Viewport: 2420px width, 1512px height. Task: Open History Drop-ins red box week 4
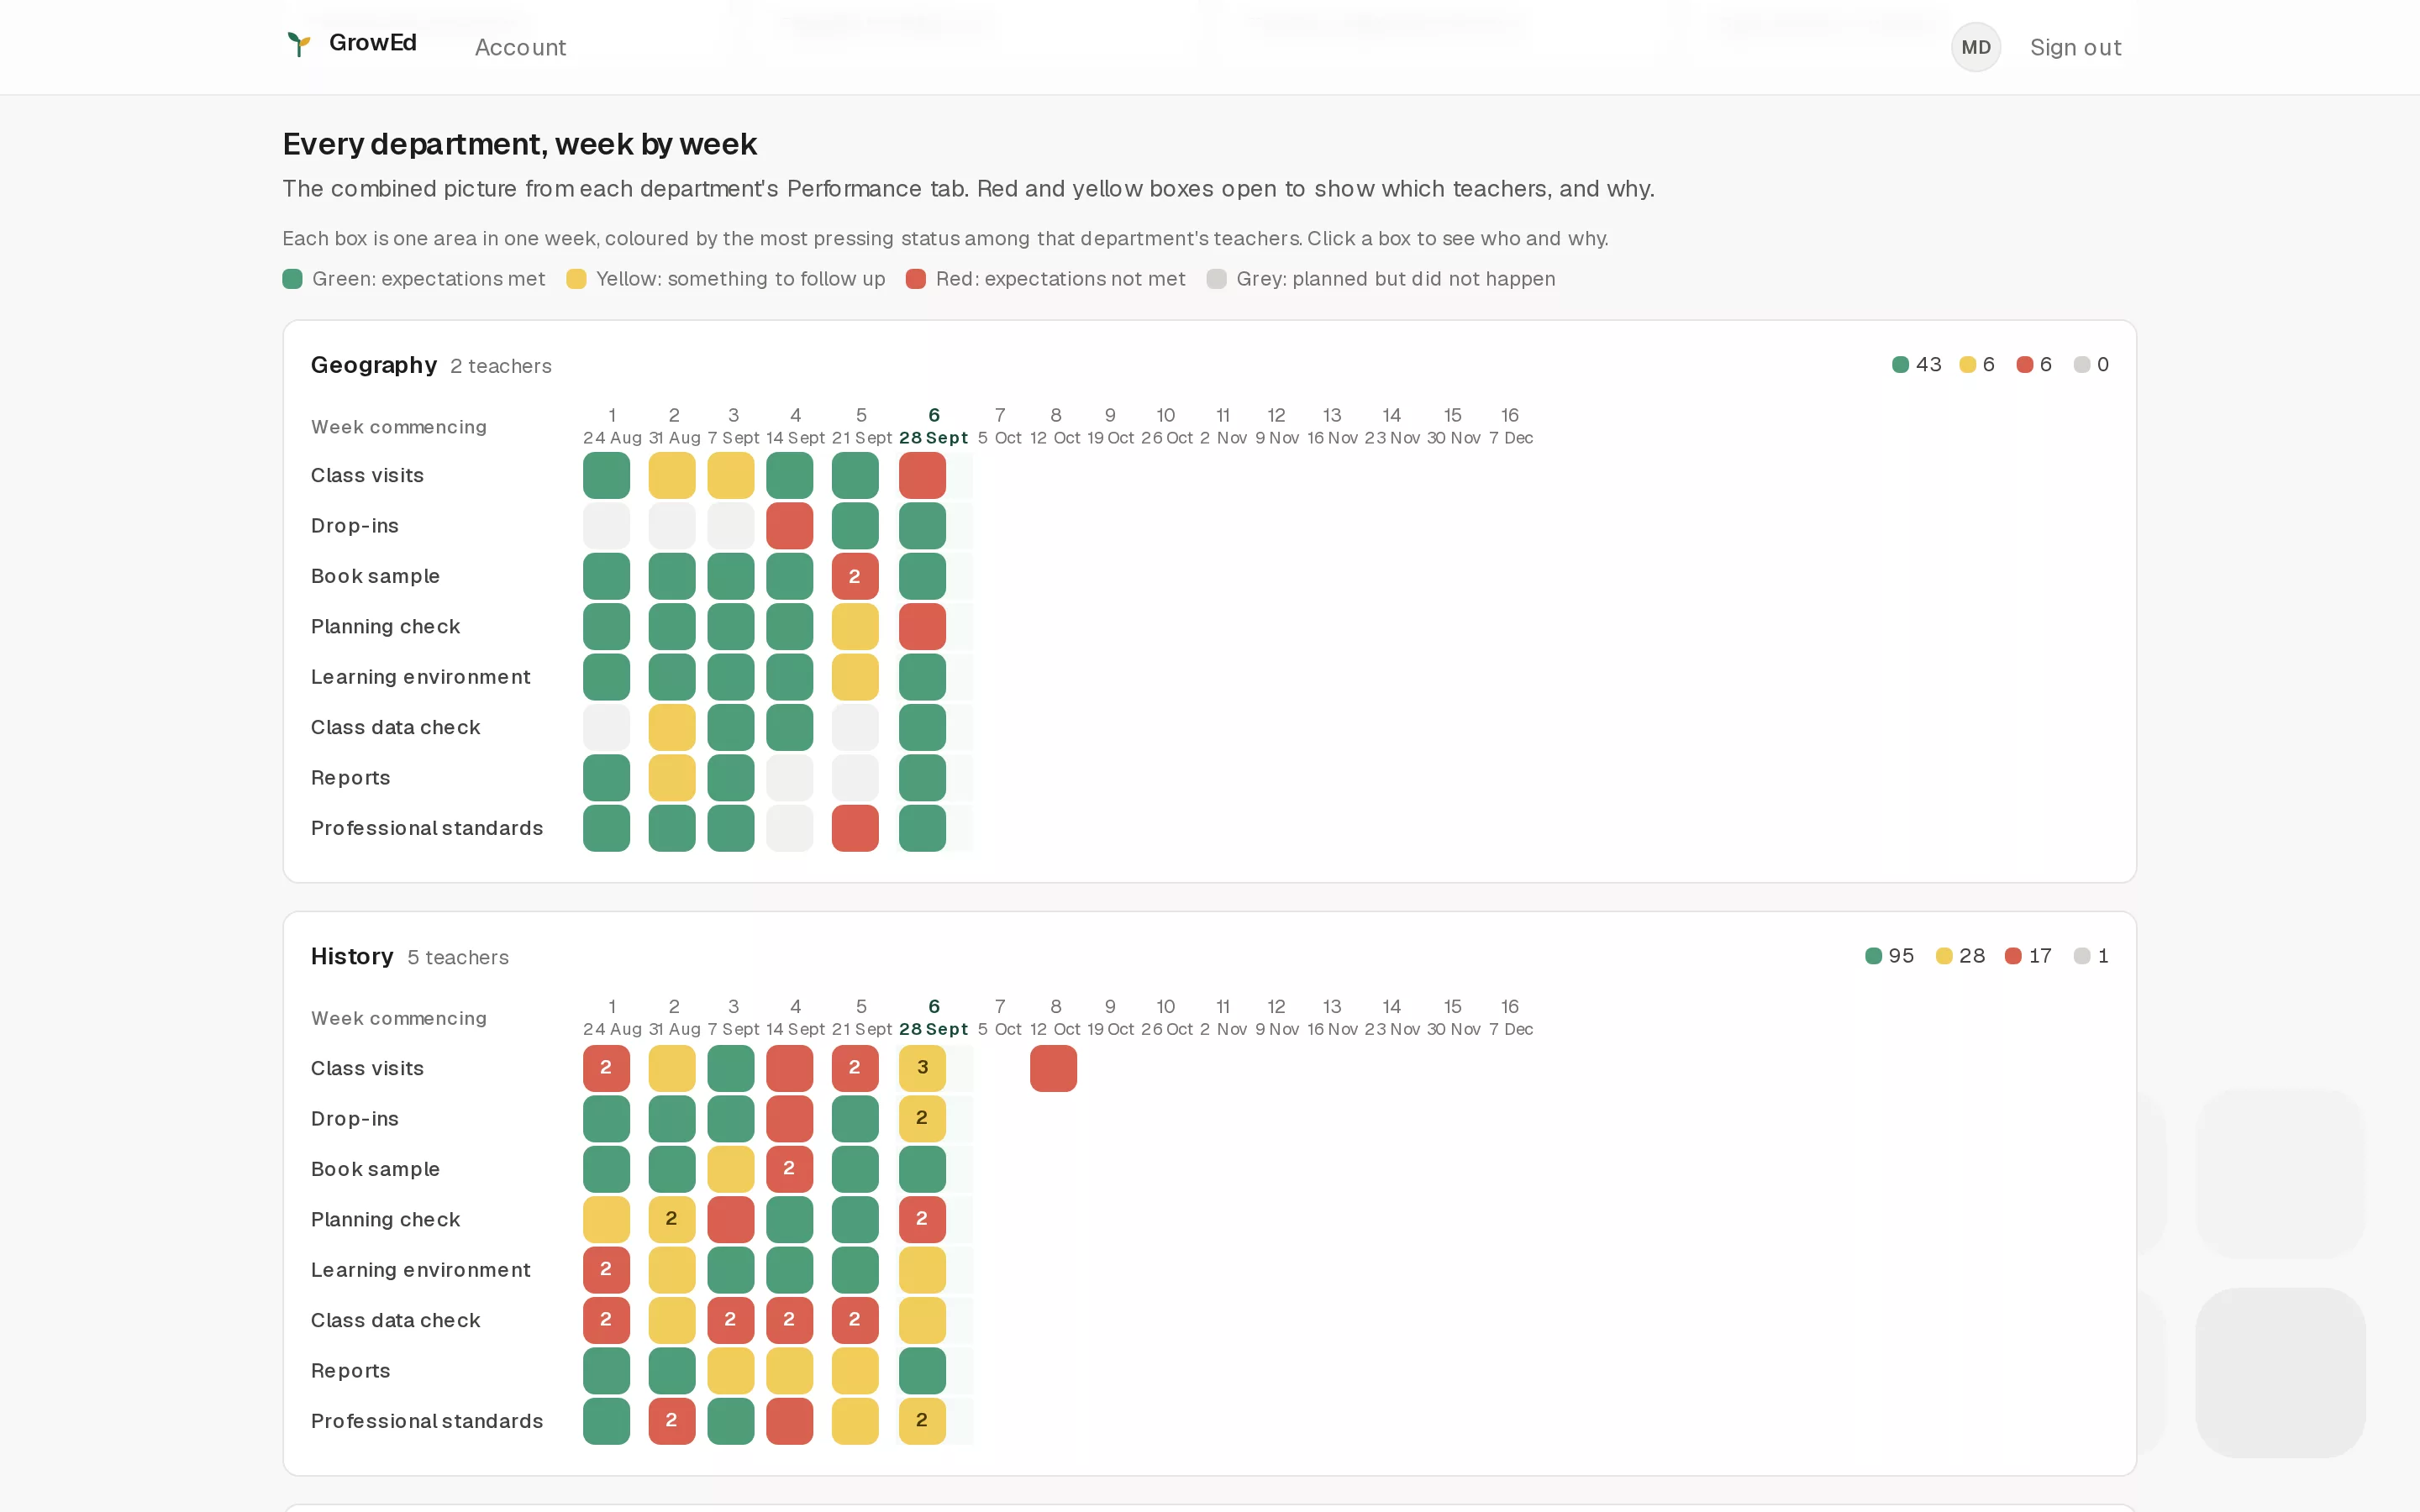pyautogui.click(x=790, y=1119)
